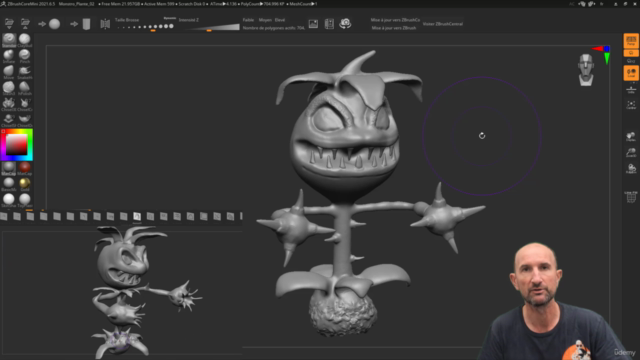Screen dimensions: 640x360
Task: Click the Center view icon
Action: (x=631, y=105)
